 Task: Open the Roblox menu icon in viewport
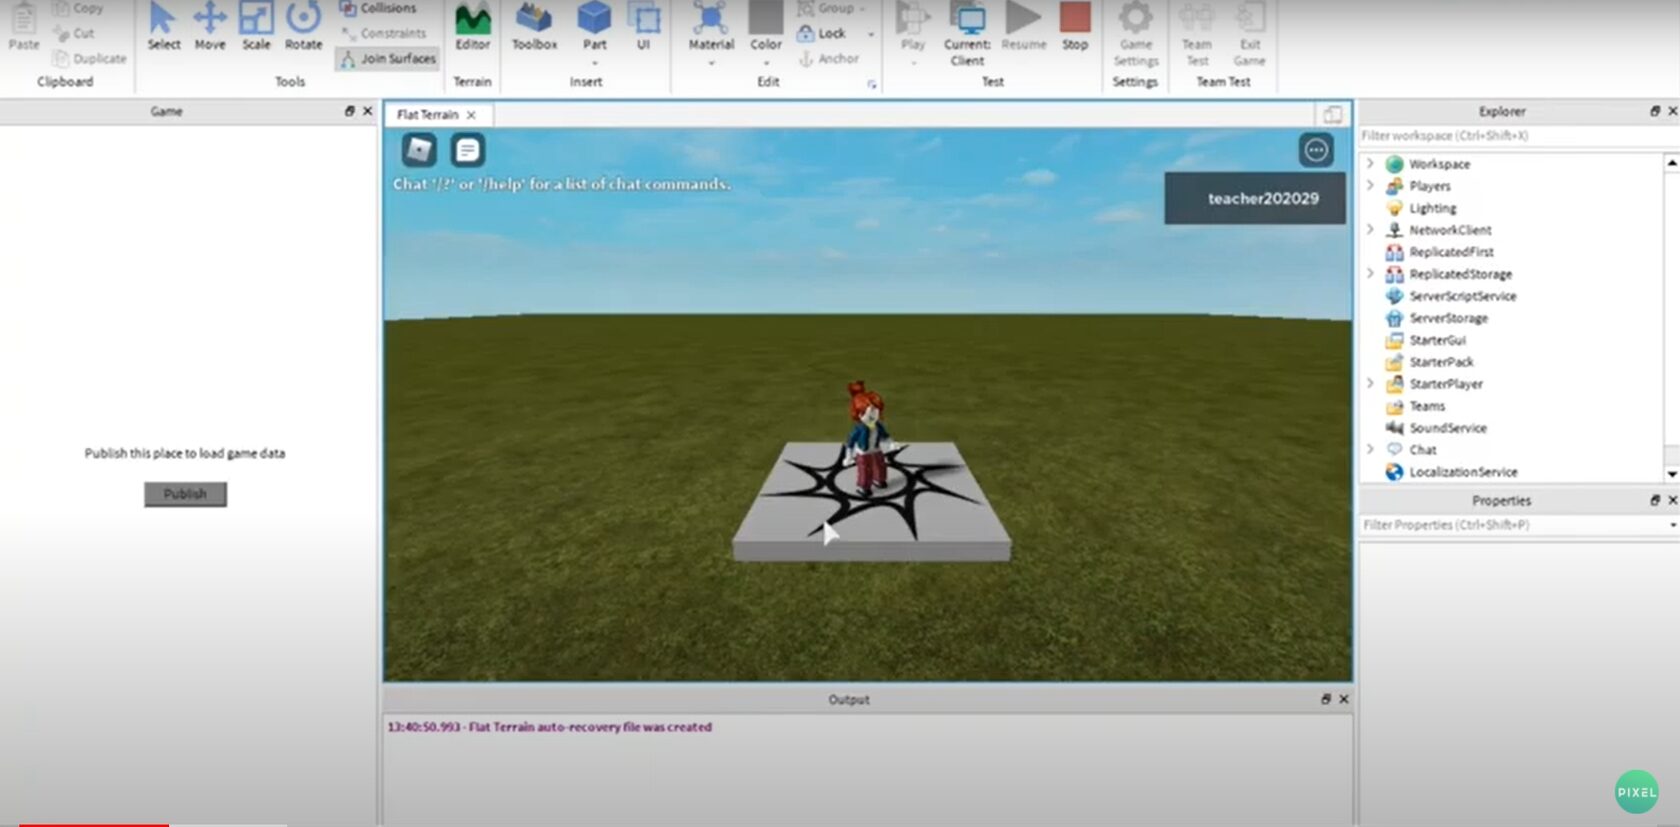click(x=419, y=150)
